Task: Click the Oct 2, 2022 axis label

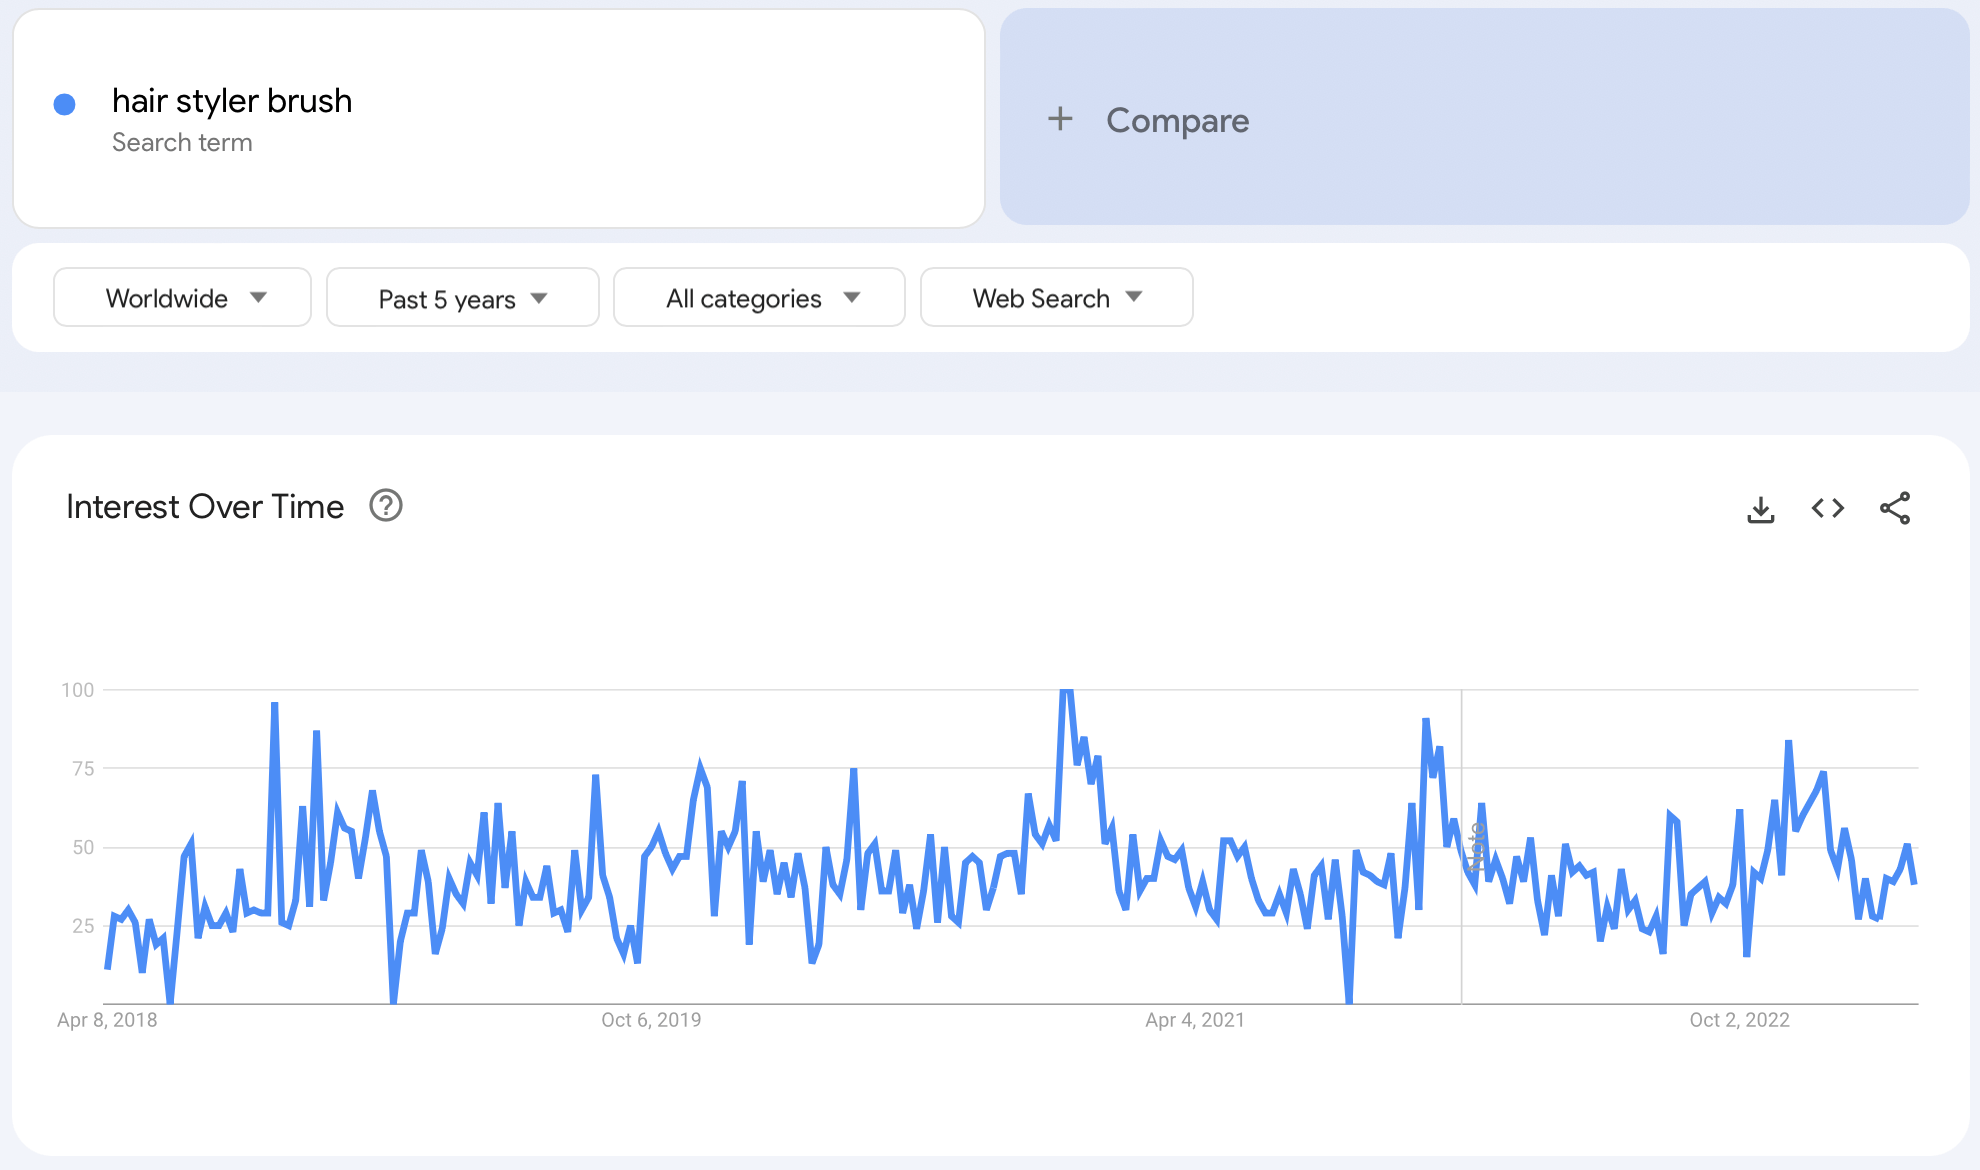Action: pos(1738,1020)
